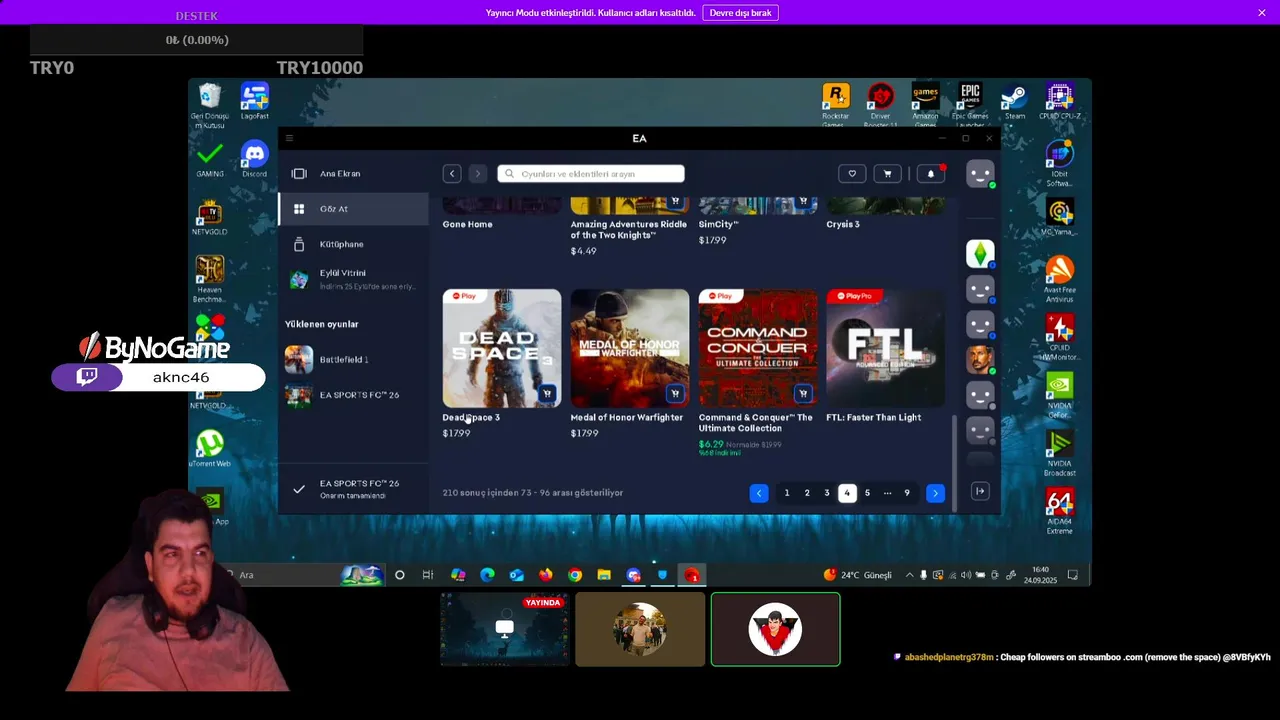Open NVIDIA Broadcast desktop icon
Viewport: 1280px width, 720px height.
[1059, 452]
